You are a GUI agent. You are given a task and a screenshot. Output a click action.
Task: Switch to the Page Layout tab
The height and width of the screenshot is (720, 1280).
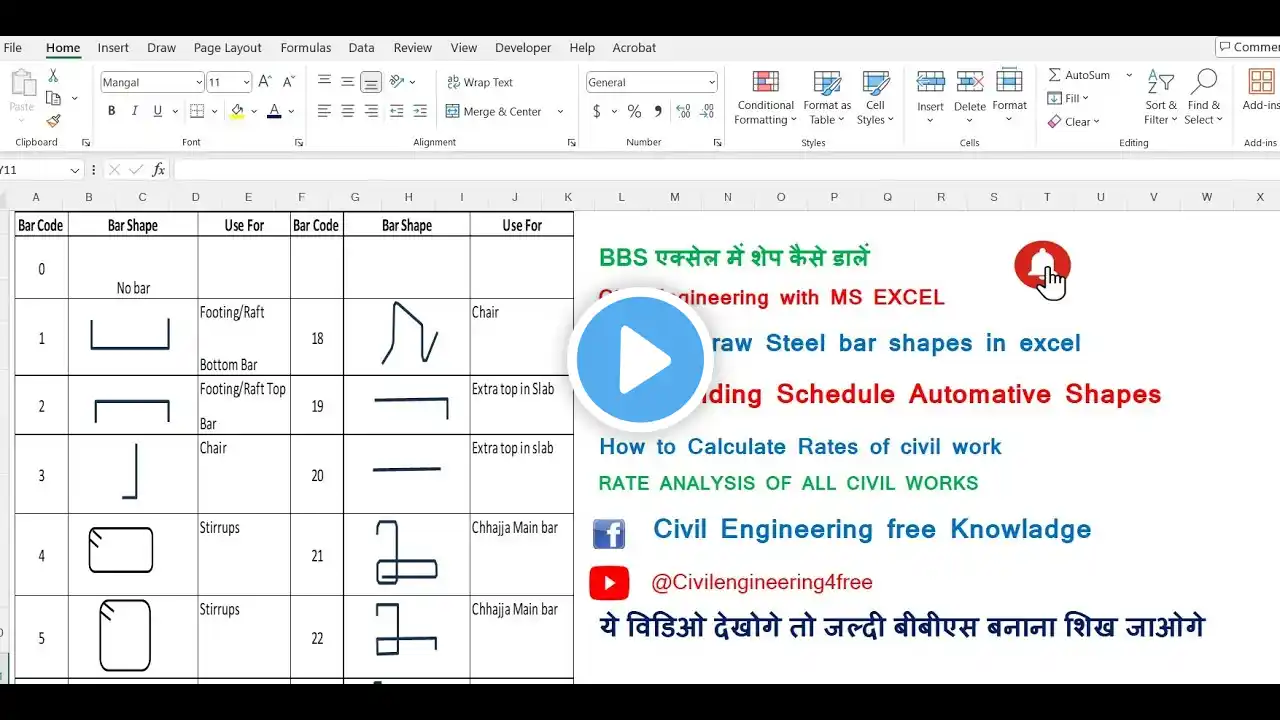point(228,47)
